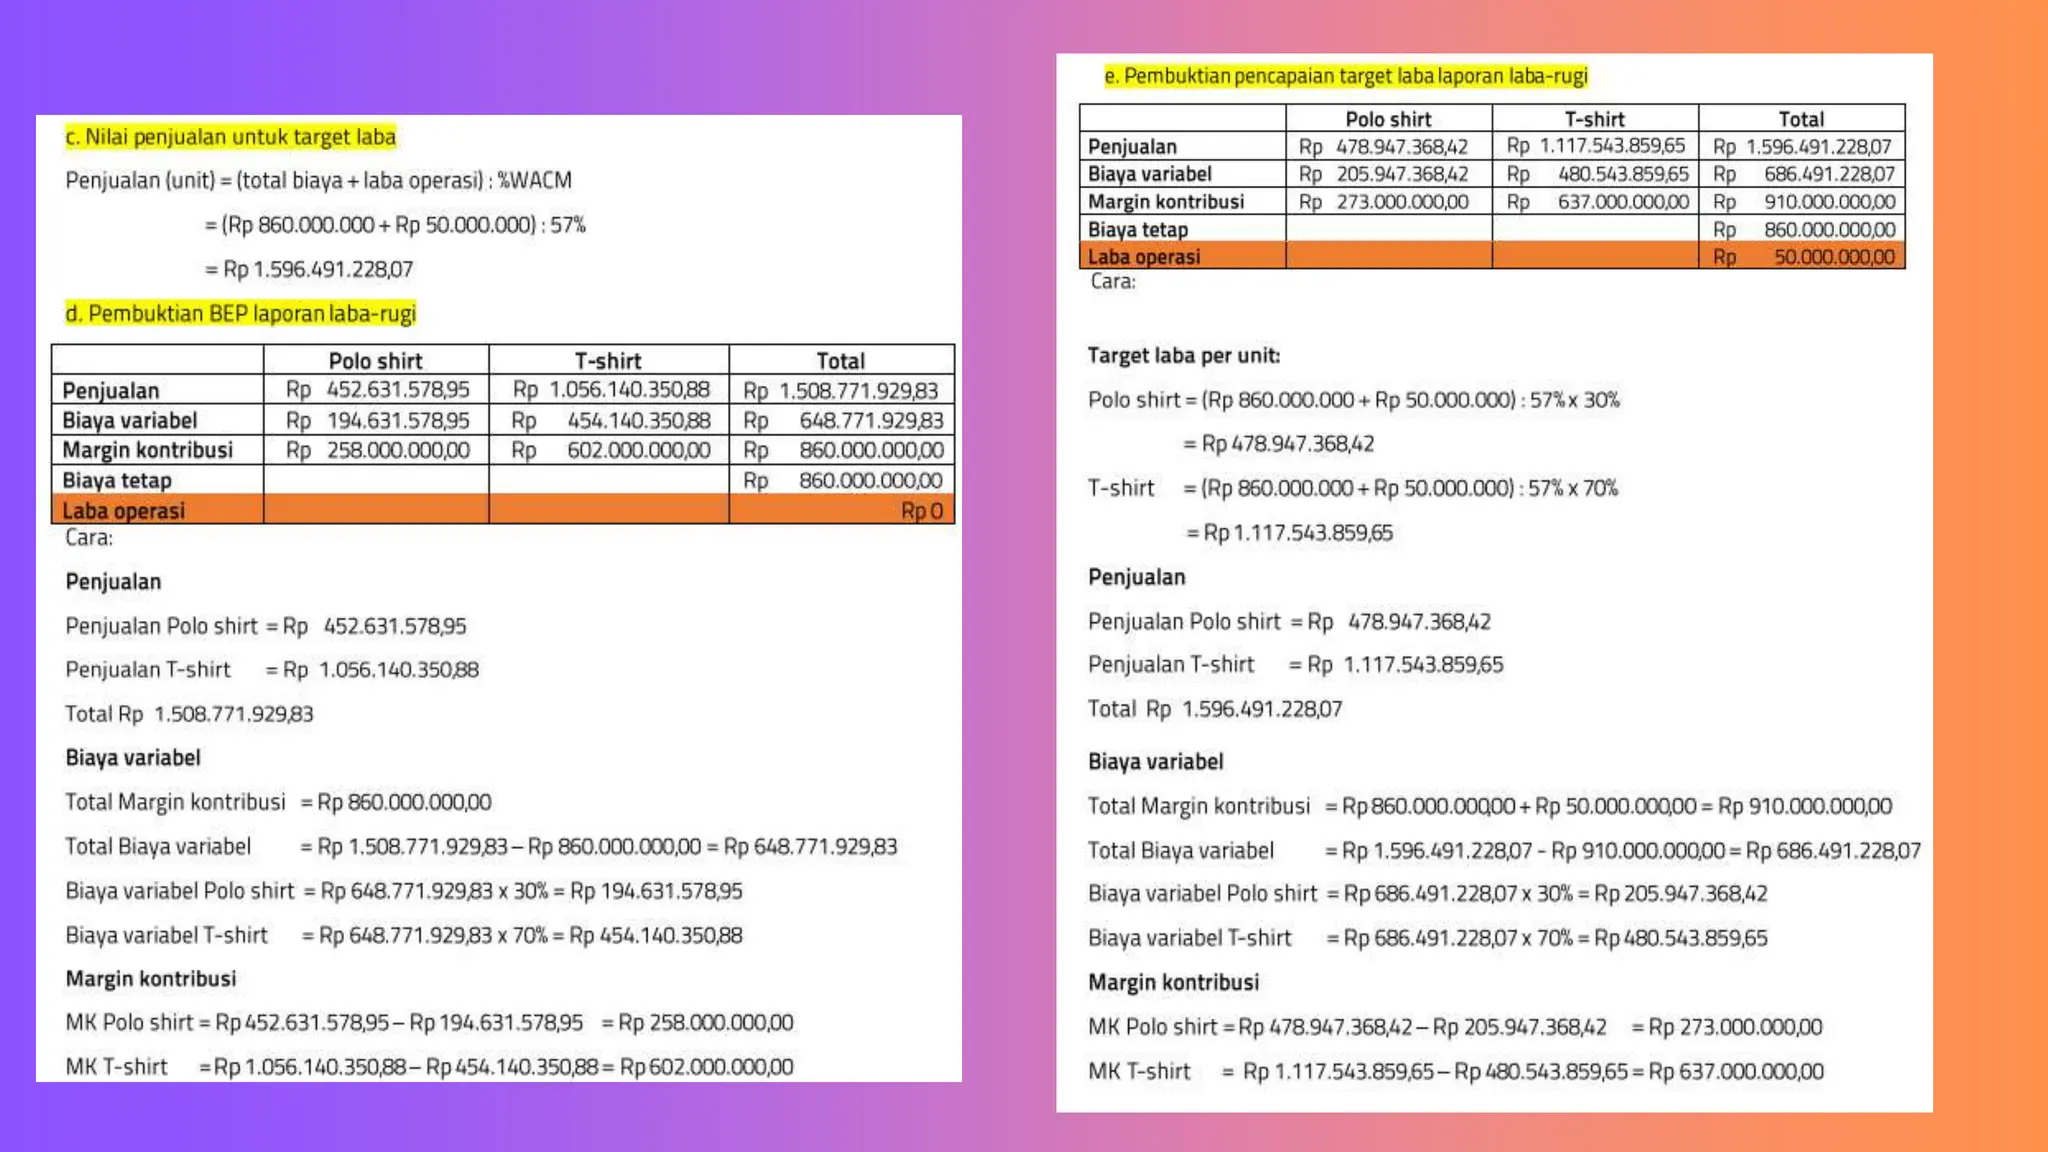
Task: Click the 'Cara:' label below the right table
Action: (1112, 282)
